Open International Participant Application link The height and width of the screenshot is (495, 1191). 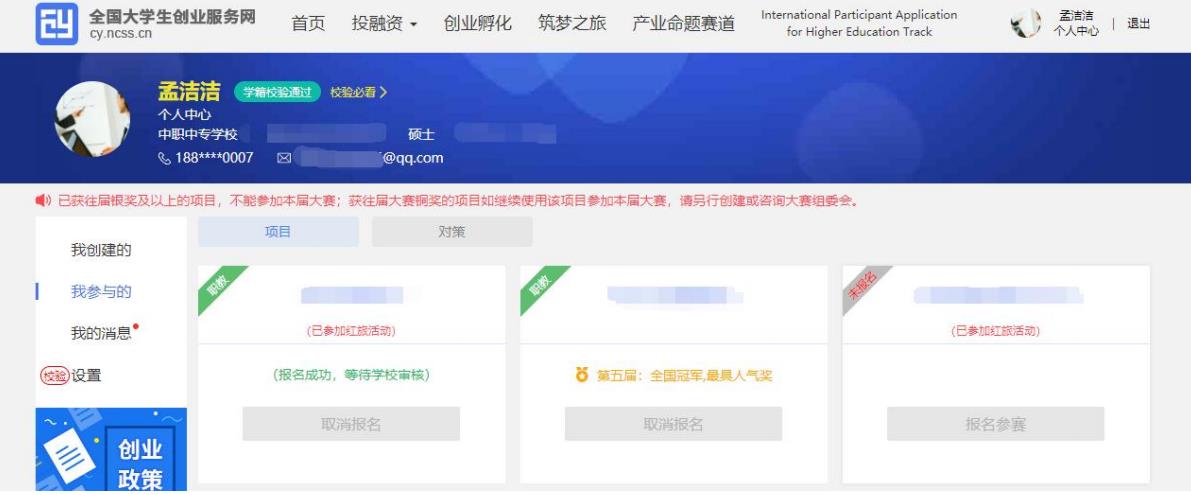tap(858, 24)
